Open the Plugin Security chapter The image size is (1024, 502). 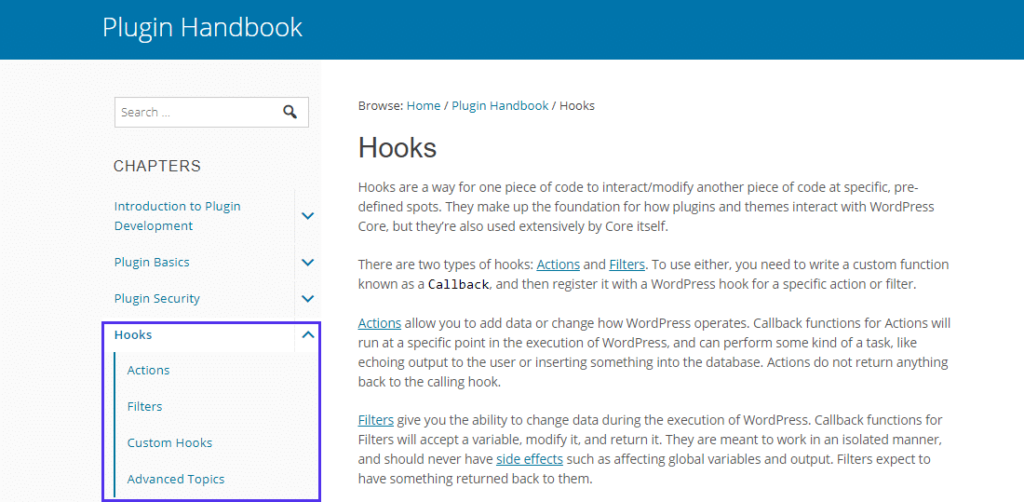[x=157, y=298]
